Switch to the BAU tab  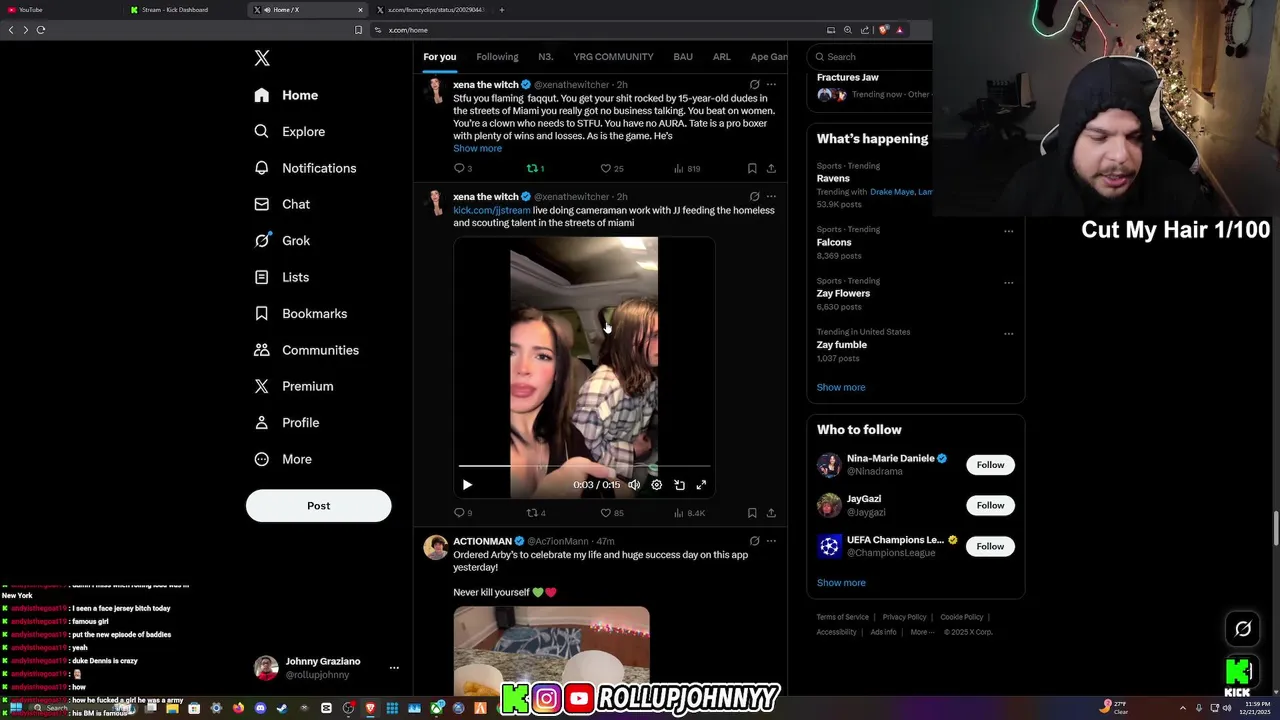pyautogui.click(x=683, y=57)
